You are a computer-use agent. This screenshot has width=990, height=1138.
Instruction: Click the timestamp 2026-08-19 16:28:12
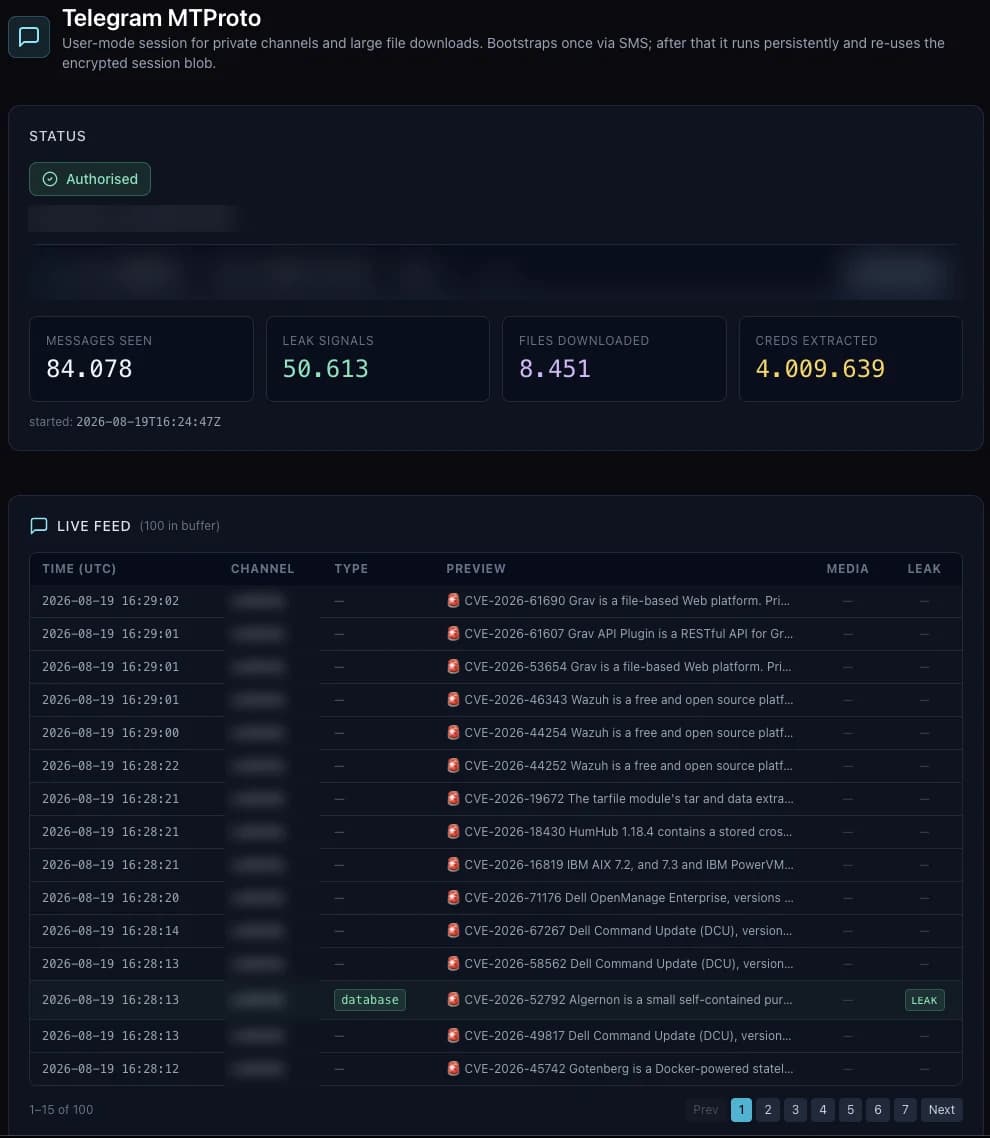pyautogui.click(x=110, y=1068)
